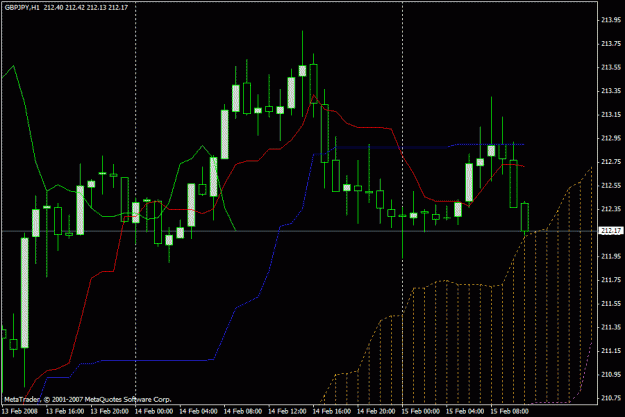
Task: Select the 14 Feb 00:00 time label
Action: pos(154,411)
